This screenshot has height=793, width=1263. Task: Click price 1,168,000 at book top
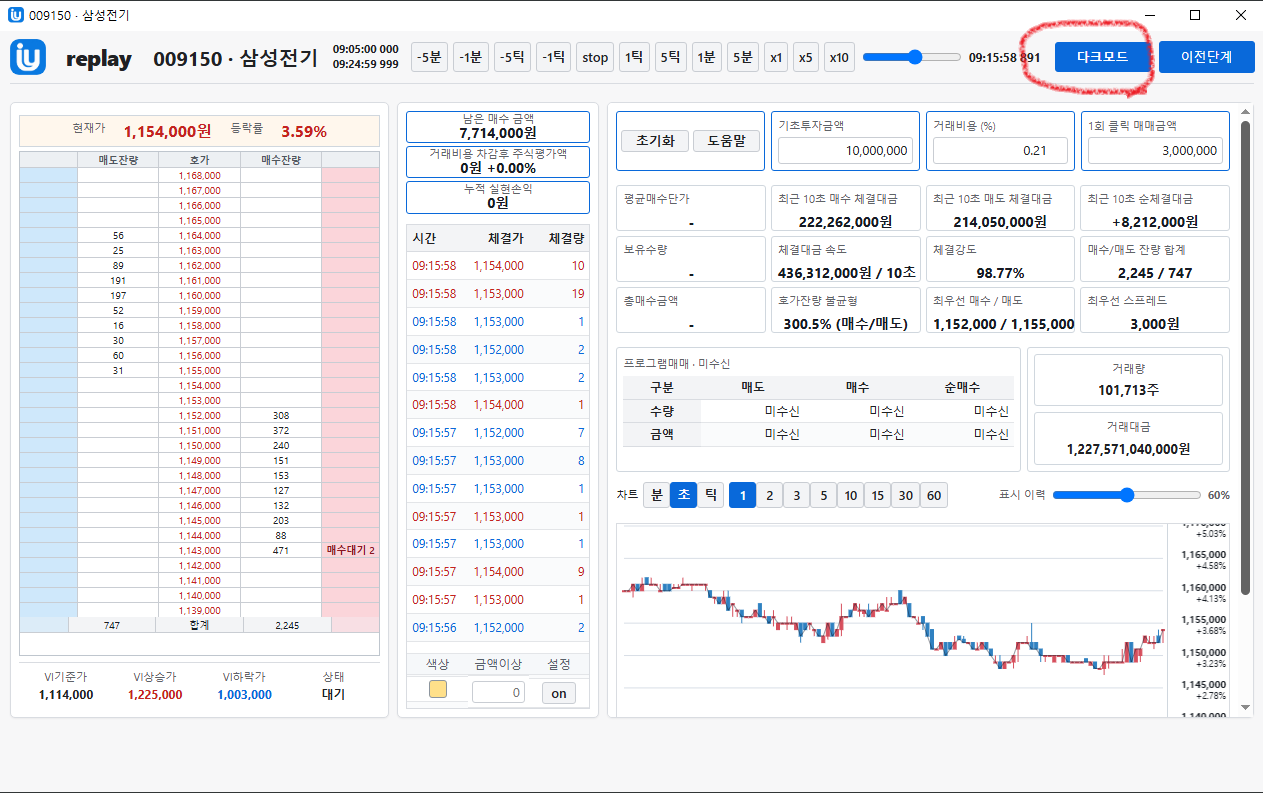pos(199,175)
